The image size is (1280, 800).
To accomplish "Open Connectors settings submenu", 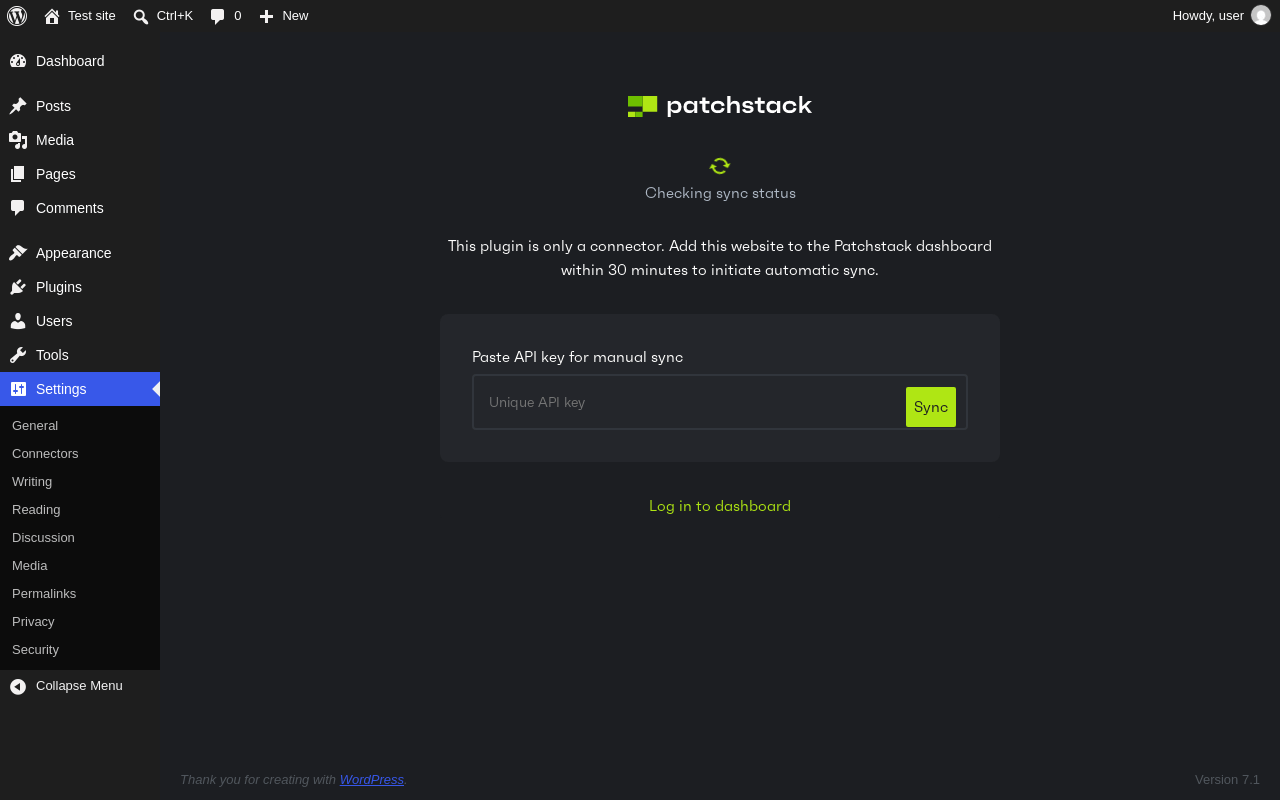I will coord(45,454).
